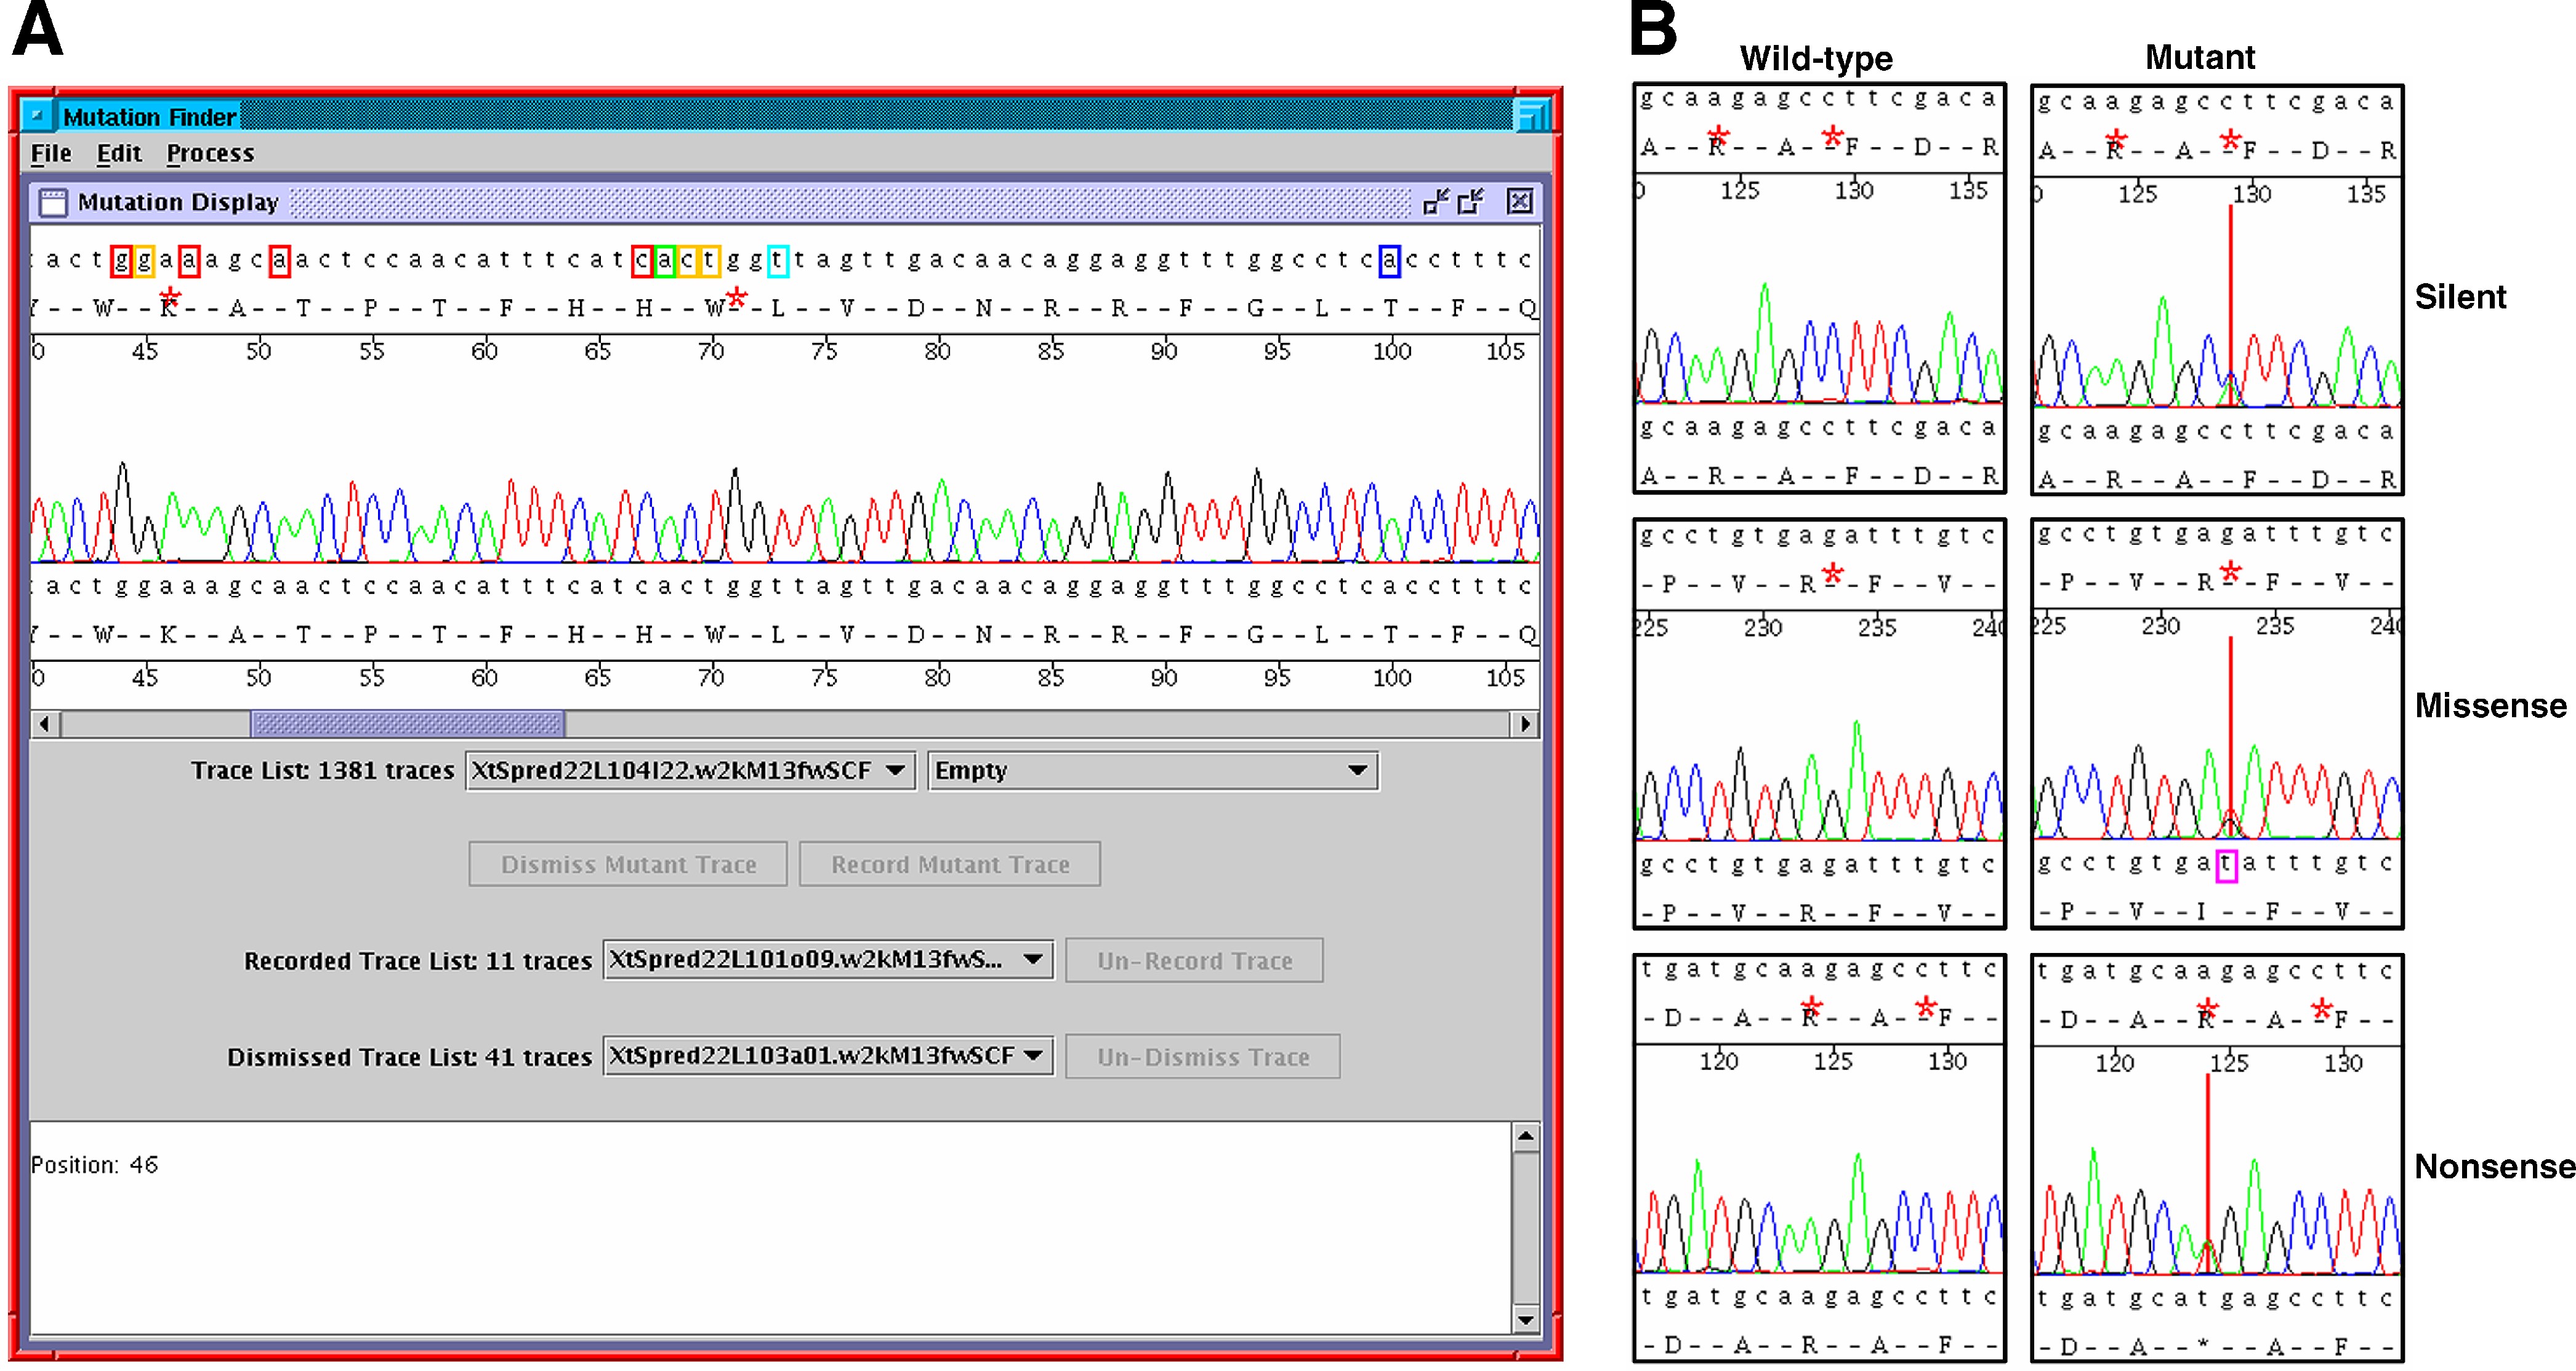The height and width of the screenshot is (1371, 2576).
Task: Open the Process menu
Action: [210, 154]
